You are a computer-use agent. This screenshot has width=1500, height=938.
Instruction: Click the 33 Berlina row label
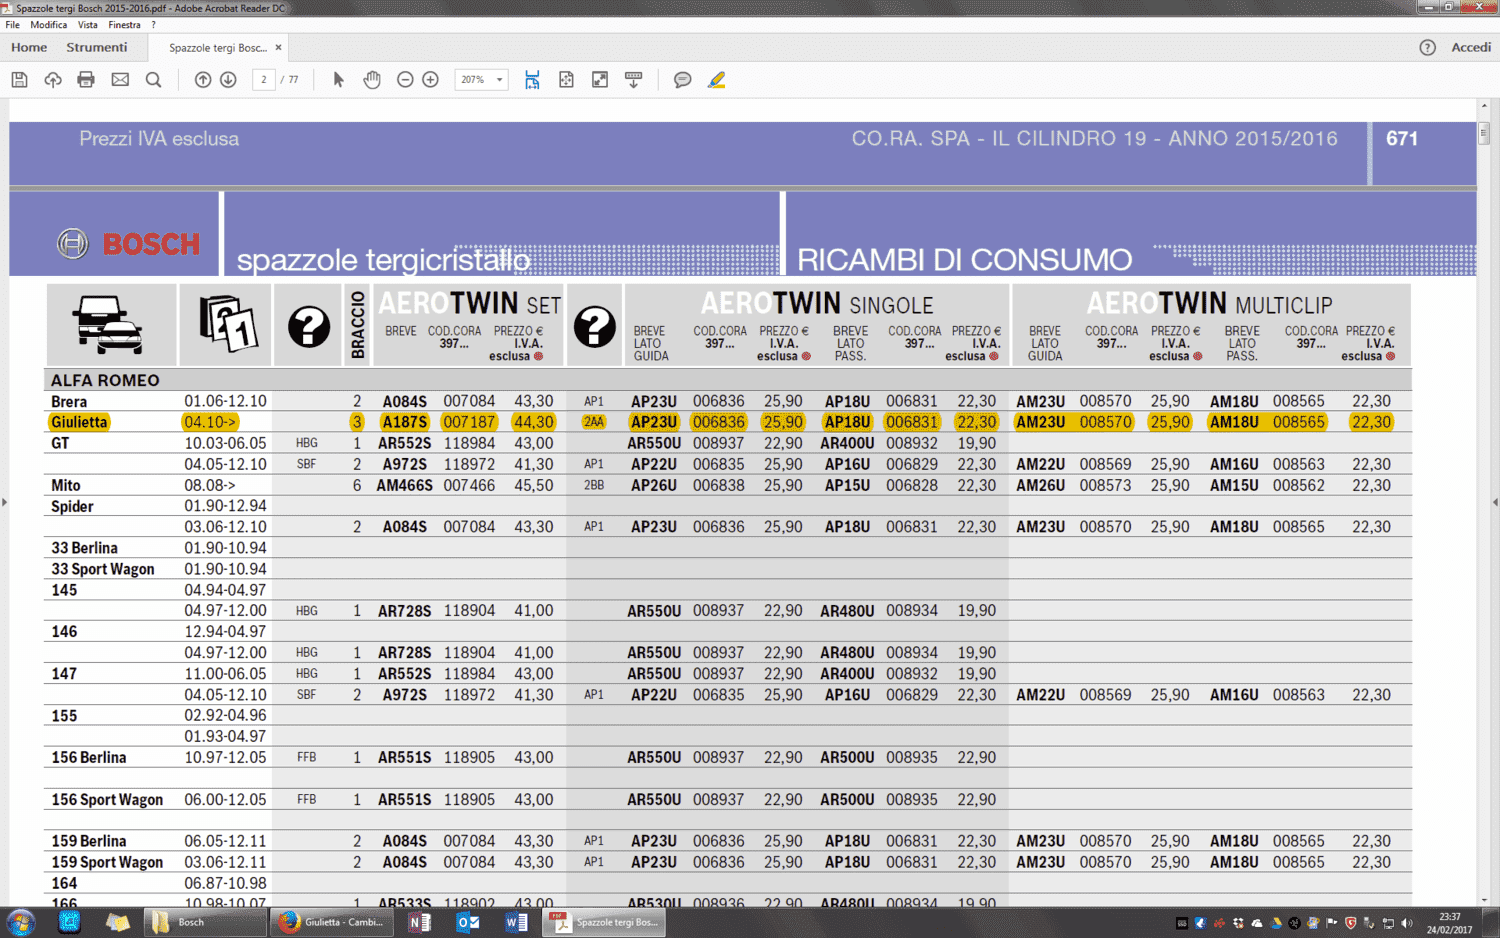(84, 548)
